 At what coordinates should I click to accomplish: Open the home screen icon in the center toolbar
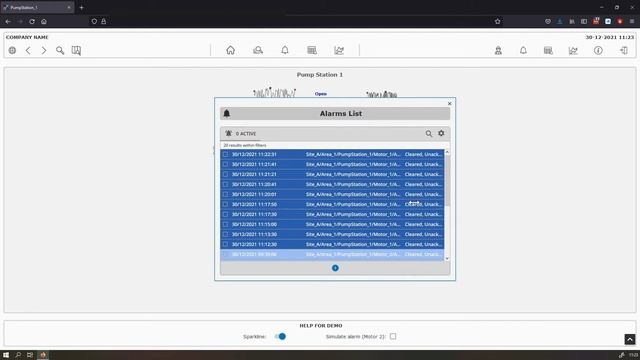(x=231, y=50)
